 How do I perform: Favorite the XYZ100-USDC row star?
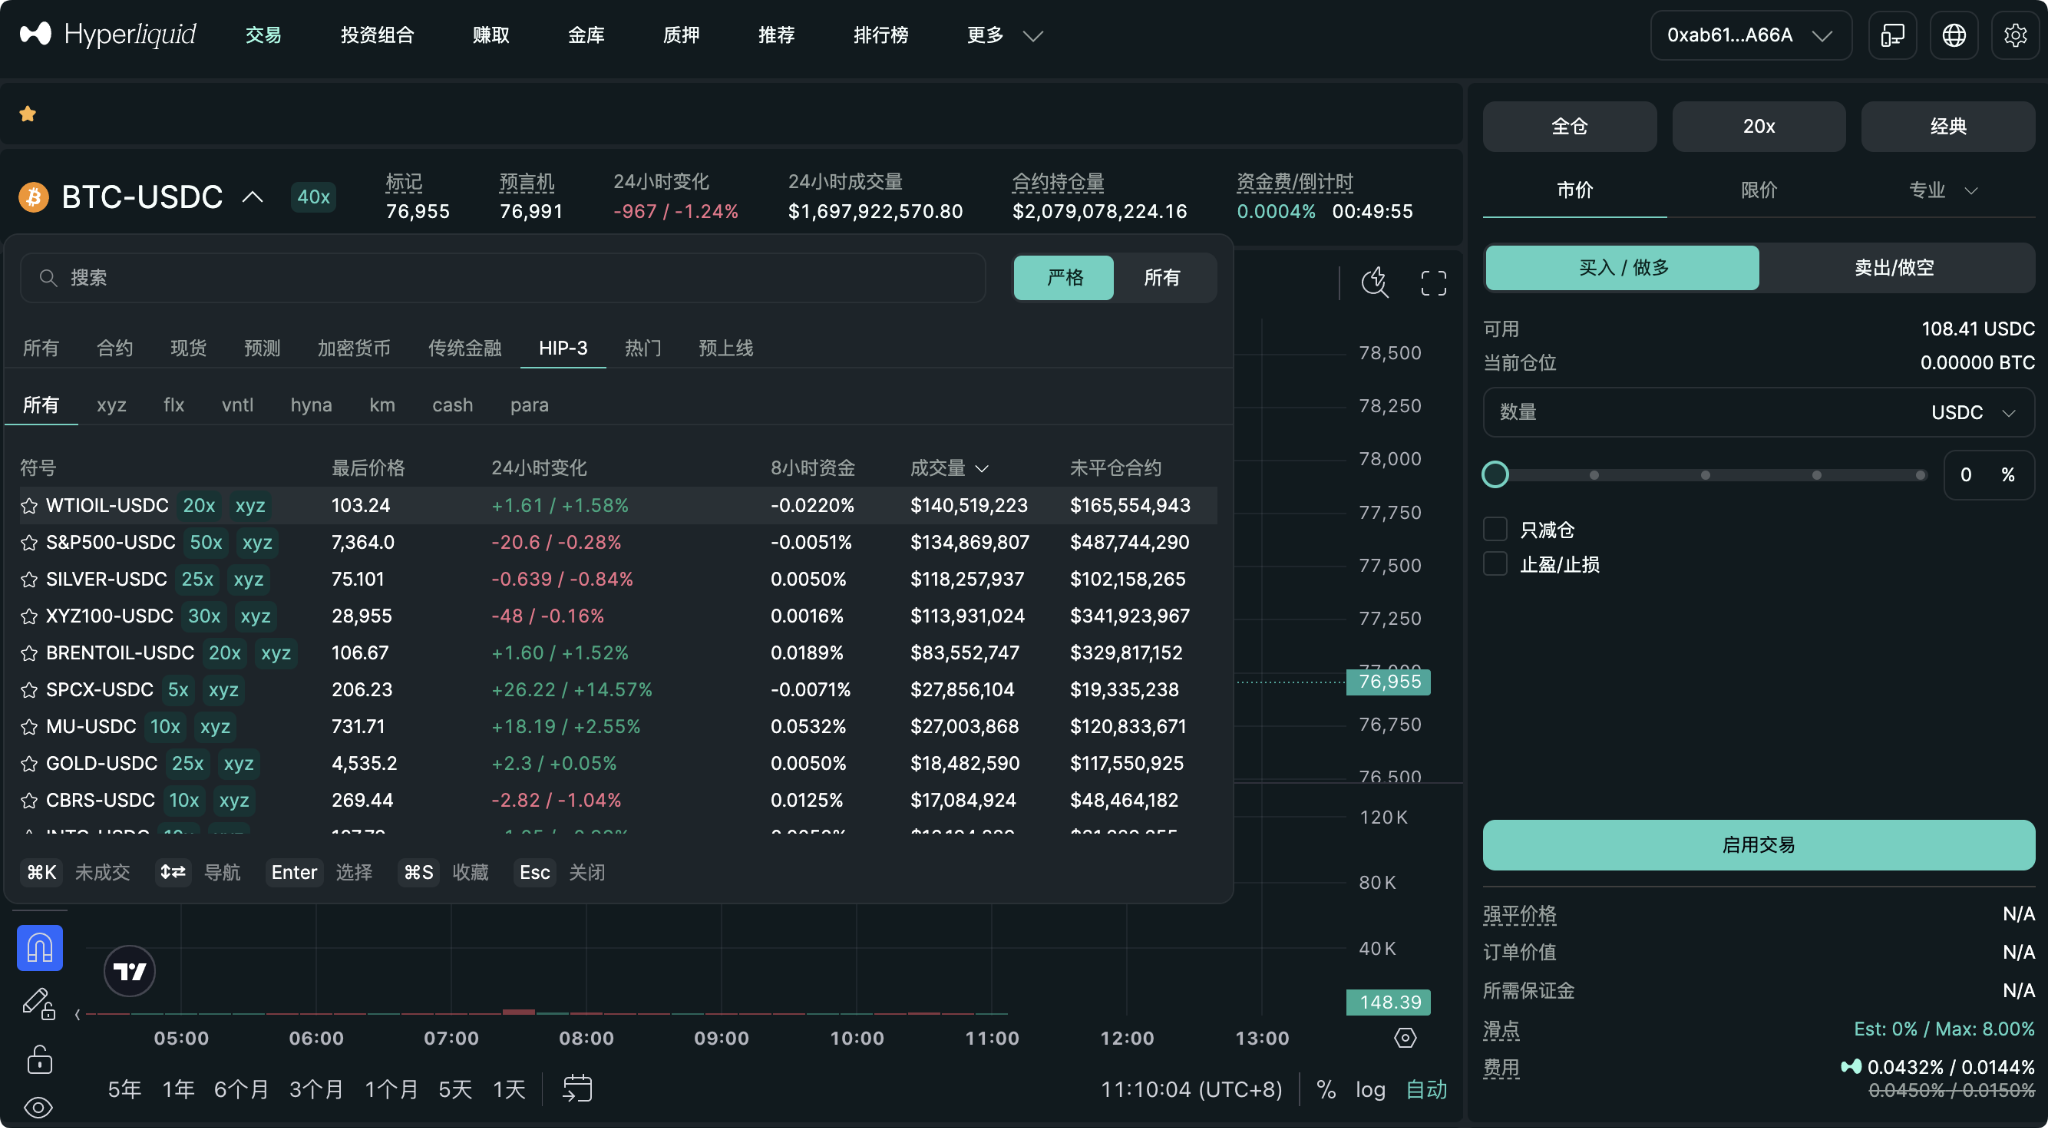[29, 617]
